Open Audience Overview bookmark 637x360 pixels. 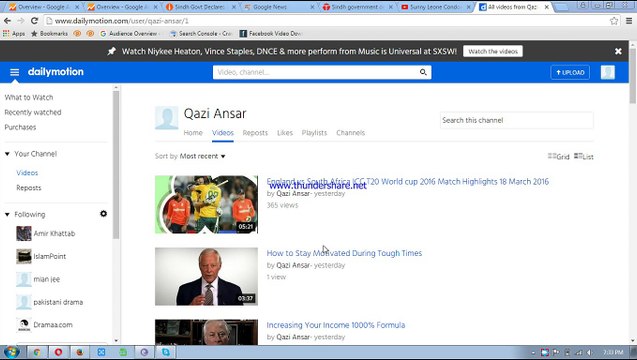click(129, 33)
